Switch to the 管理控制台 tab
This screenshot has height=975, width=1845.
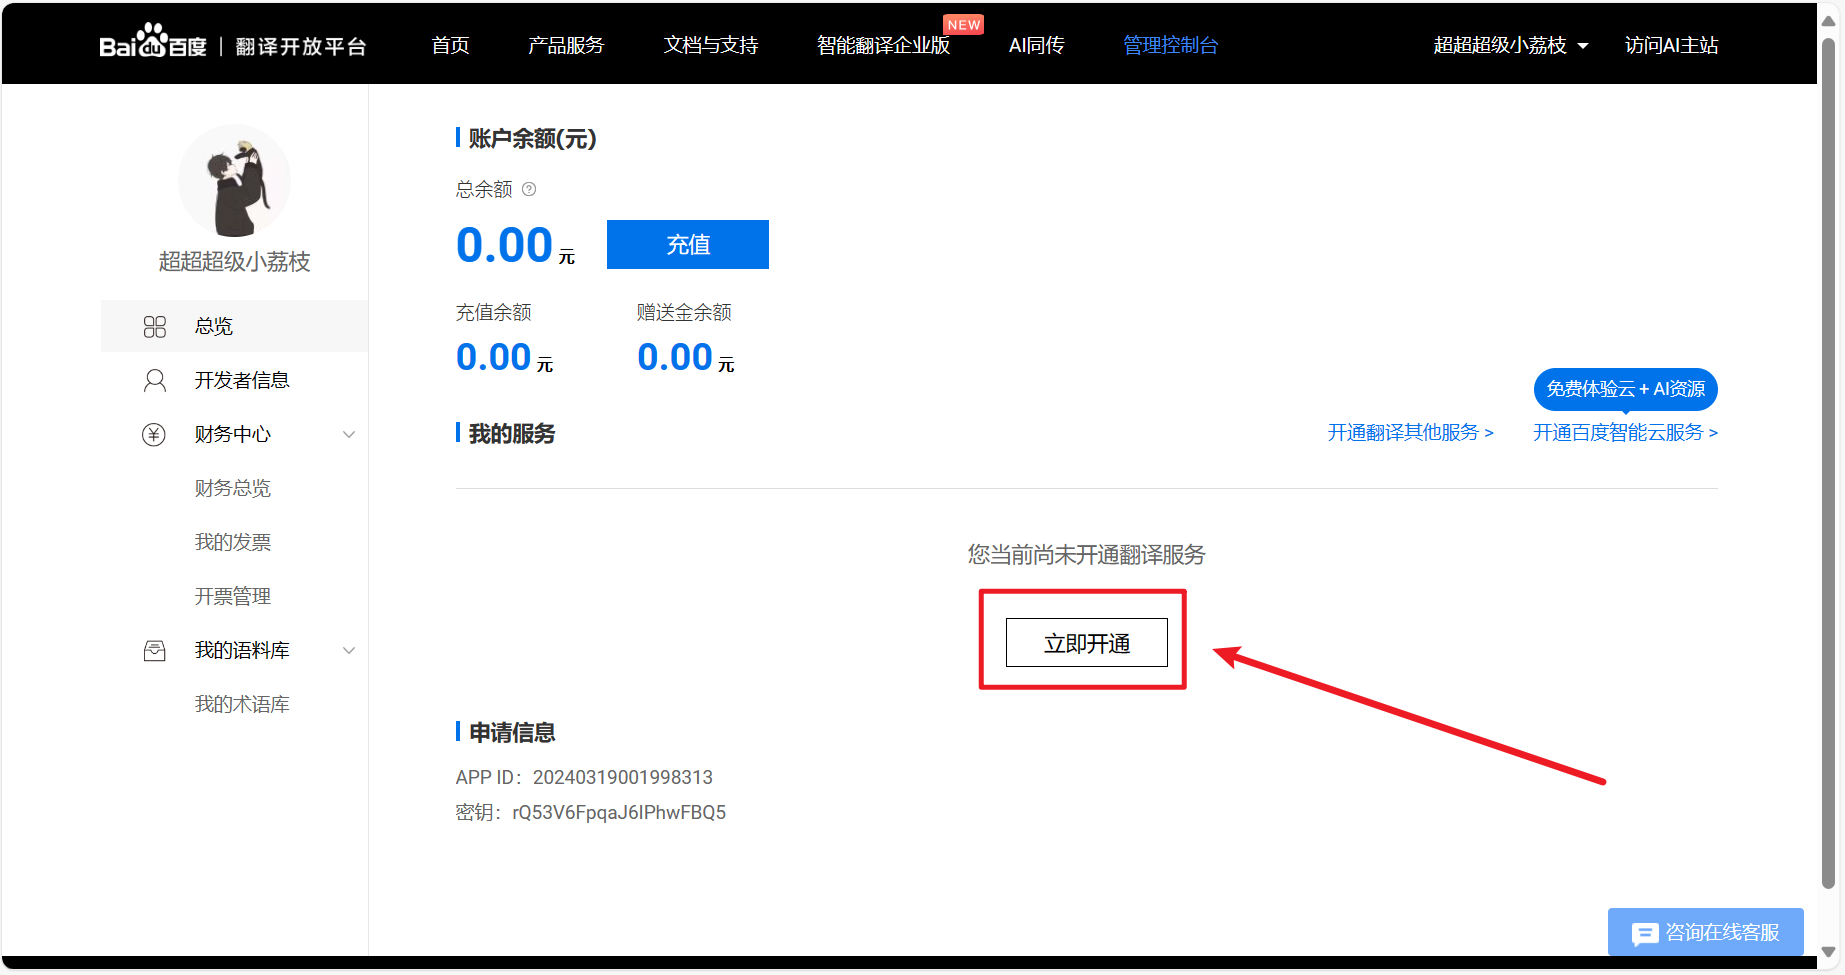click(x=1170, y=45)
